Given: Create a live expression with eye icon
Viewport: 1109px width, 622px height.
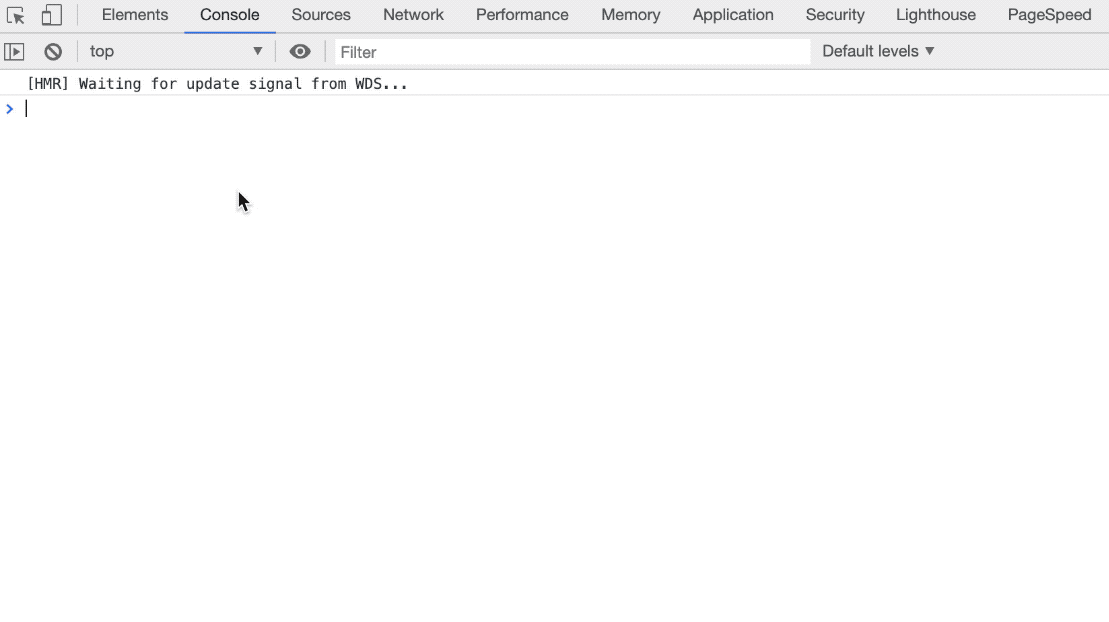Looking at the screenshot, I should click(x=300, y=51).
